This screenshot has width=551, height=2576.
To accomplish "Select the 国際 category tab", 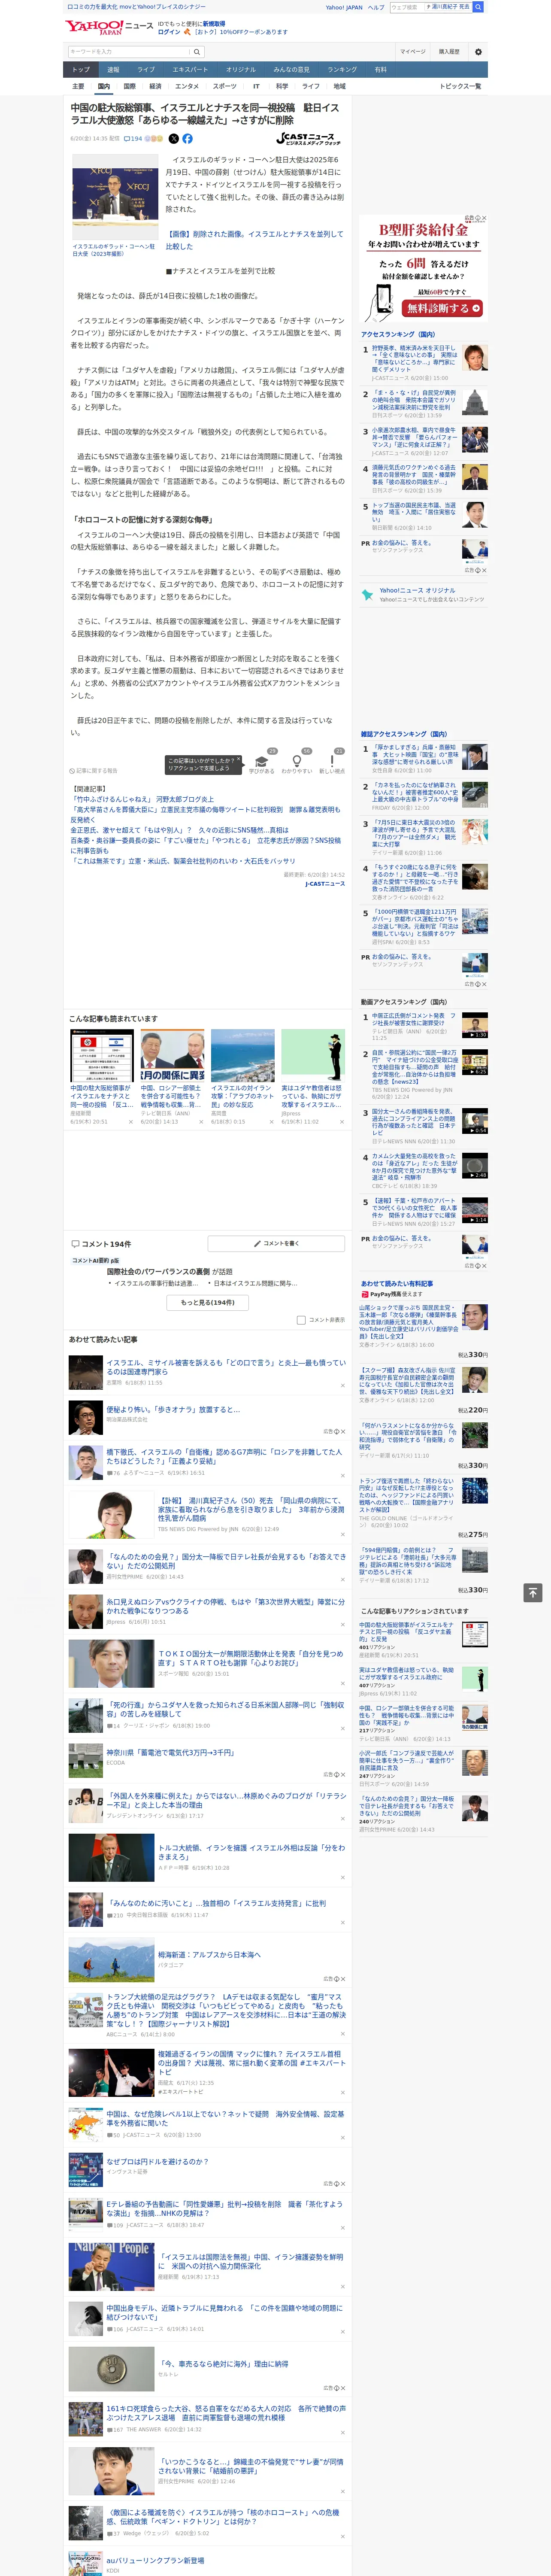I will pos(129,86).
